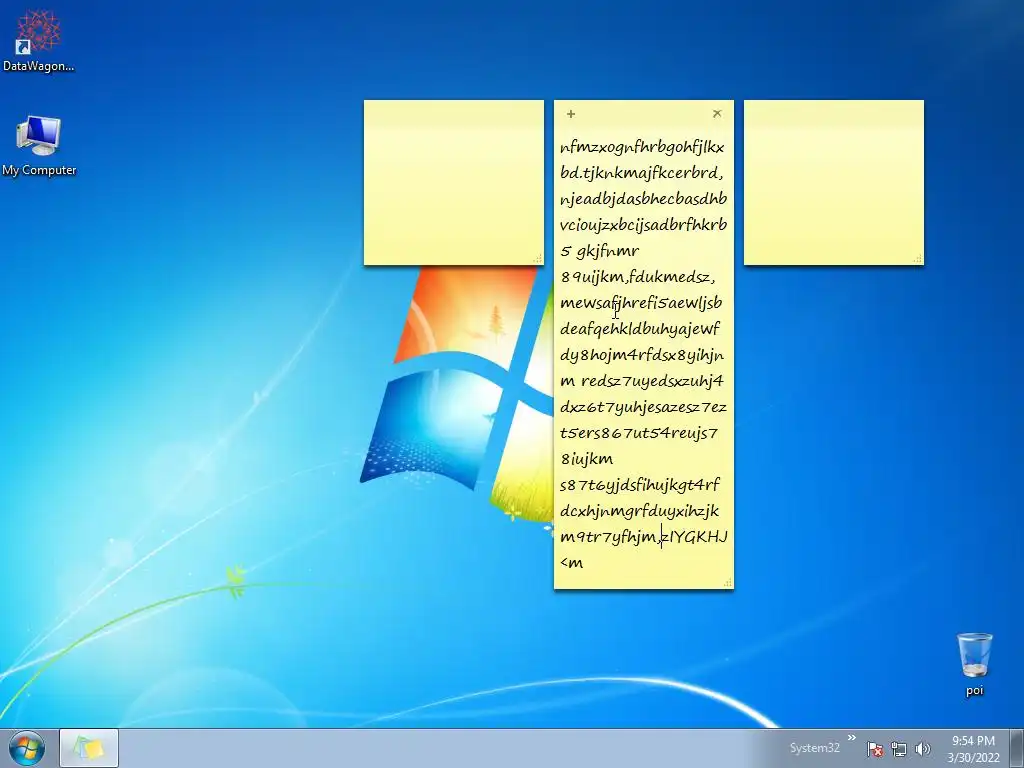Image resolution: width=1024 pixels, height=768 pixels.
Task: Delete the middle sticky note
Action: (x=717, y=114)
